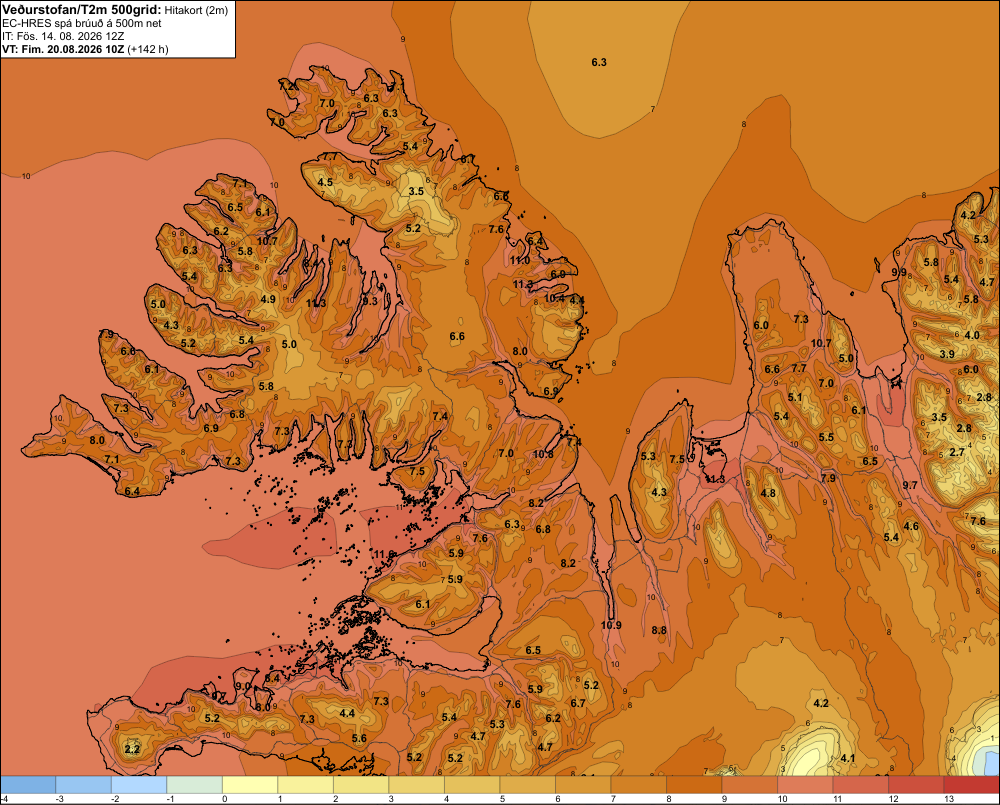Viewport: 1000px width, 805px height.
Task: Select the 9.7 temperature label in the east valley
Action: [910, 485]
